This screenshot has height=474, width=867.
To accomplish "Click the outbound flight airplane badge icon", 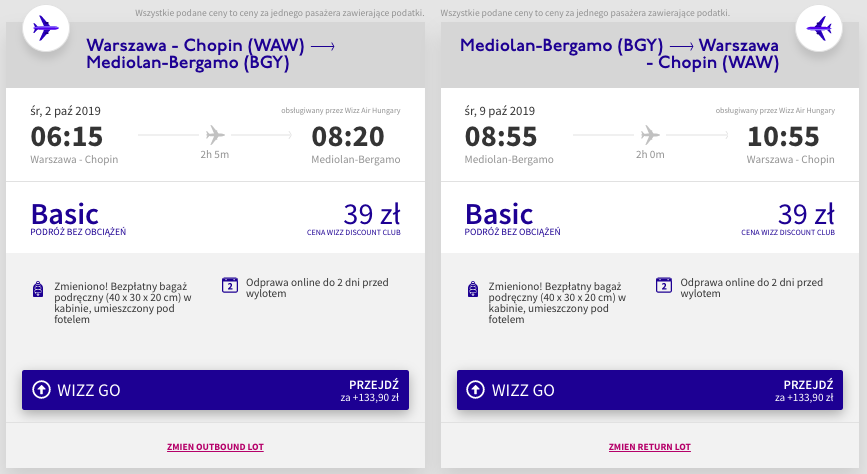I will (x=45, y=29).
